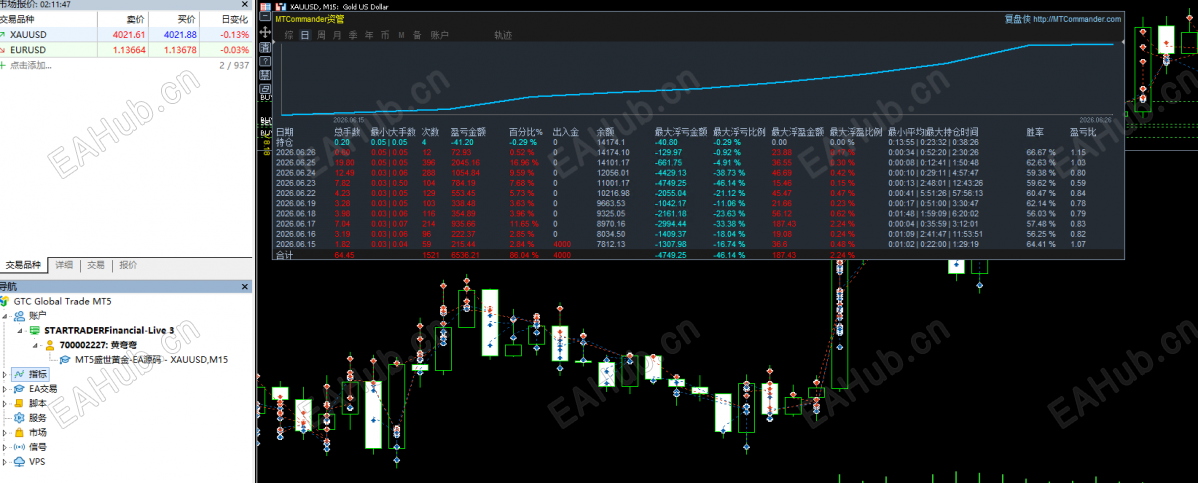Switch to the 报价 tab
The image size is (1198, 483).
128,265
